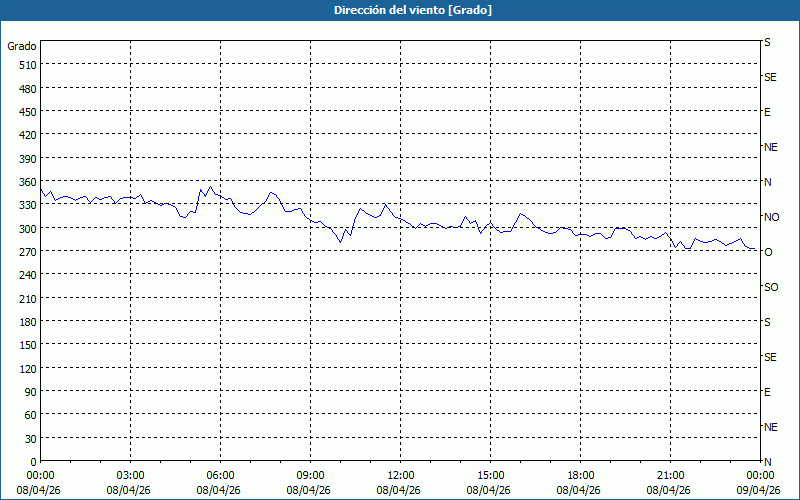The image size is (800, 500).
Task: Select the 06:00 time marker on the X axis
Action: 220,476
